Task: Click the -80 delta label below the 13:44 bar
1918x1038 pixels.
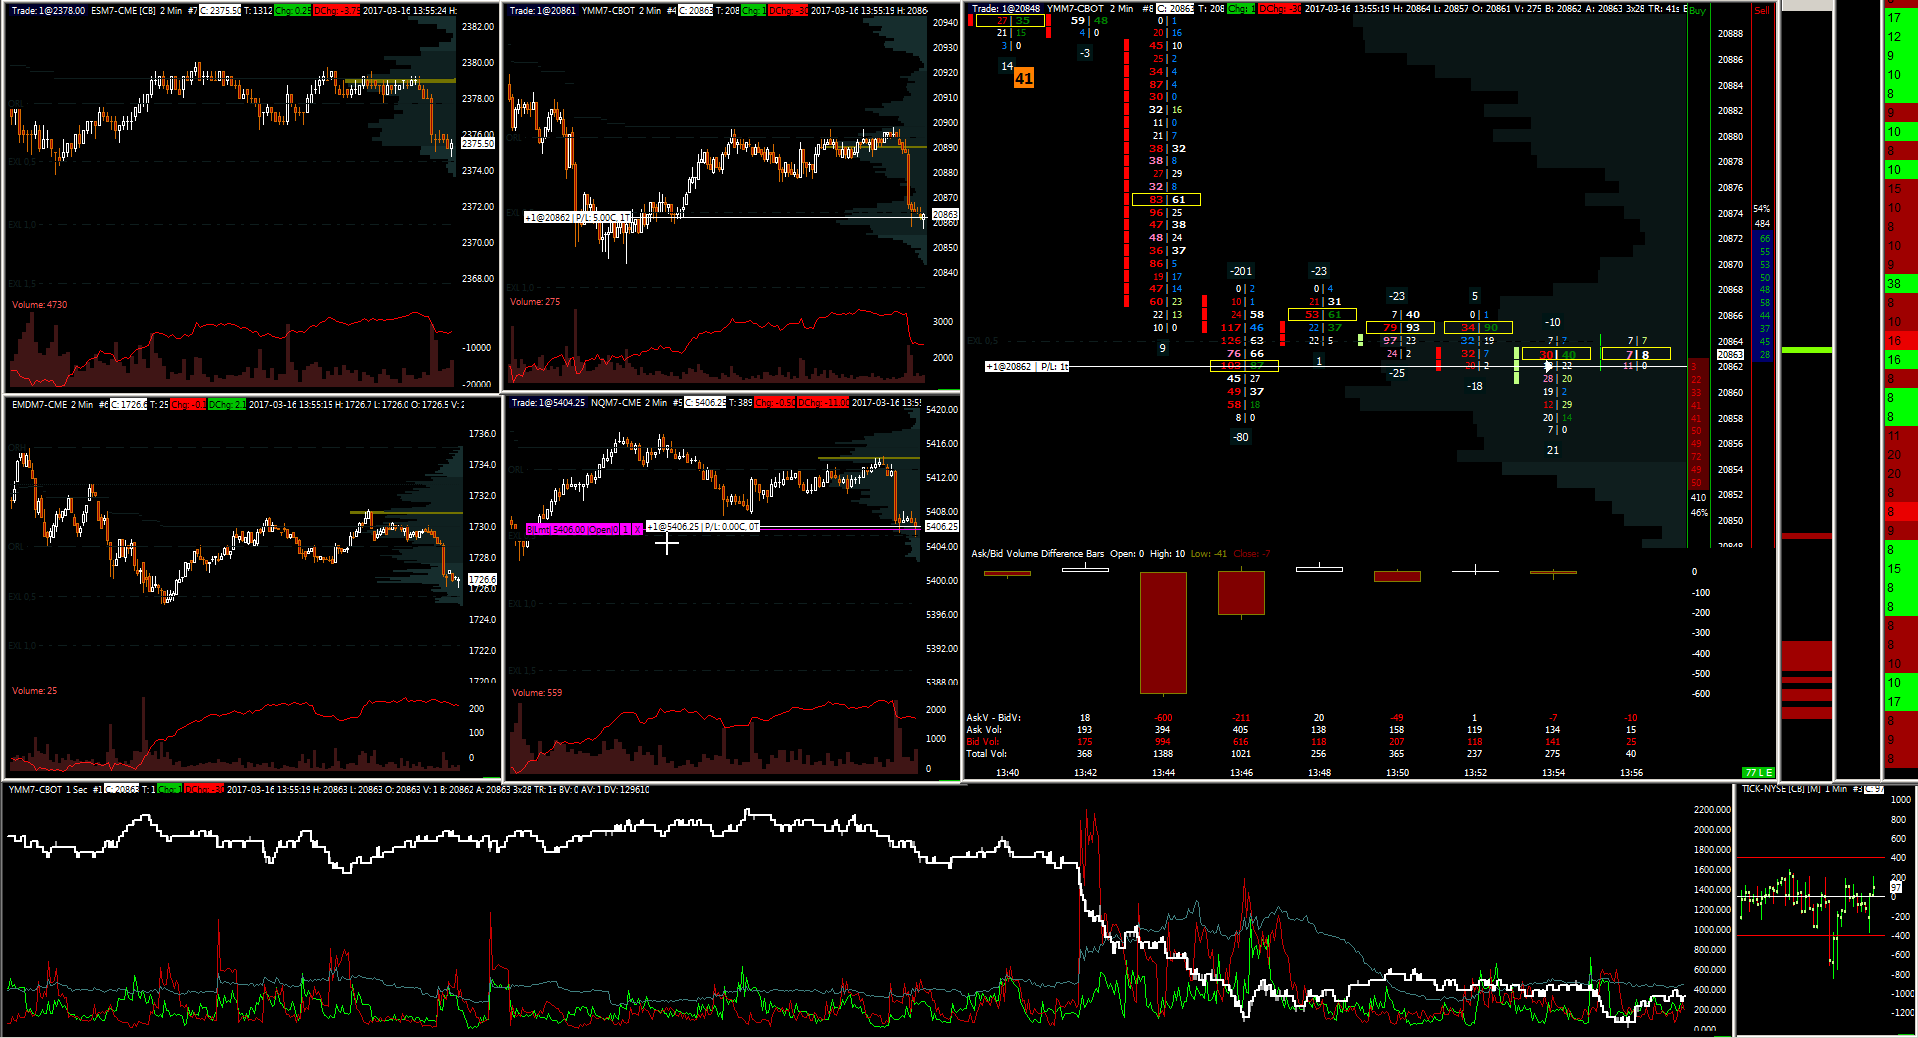Action: click(x=1241, y=437)
